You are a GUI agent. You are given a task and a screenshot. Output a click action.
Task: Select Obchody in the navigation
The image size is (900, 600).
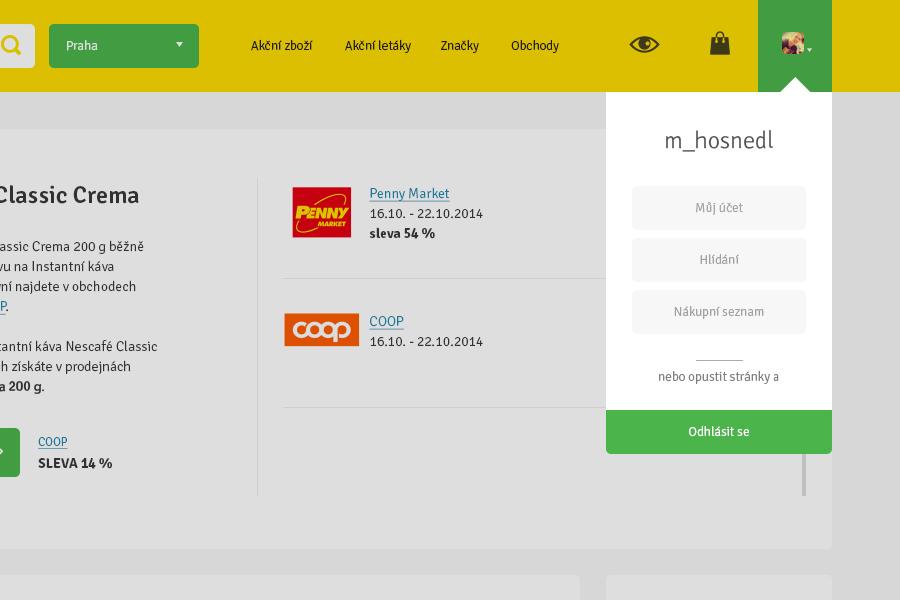(534, 46)
